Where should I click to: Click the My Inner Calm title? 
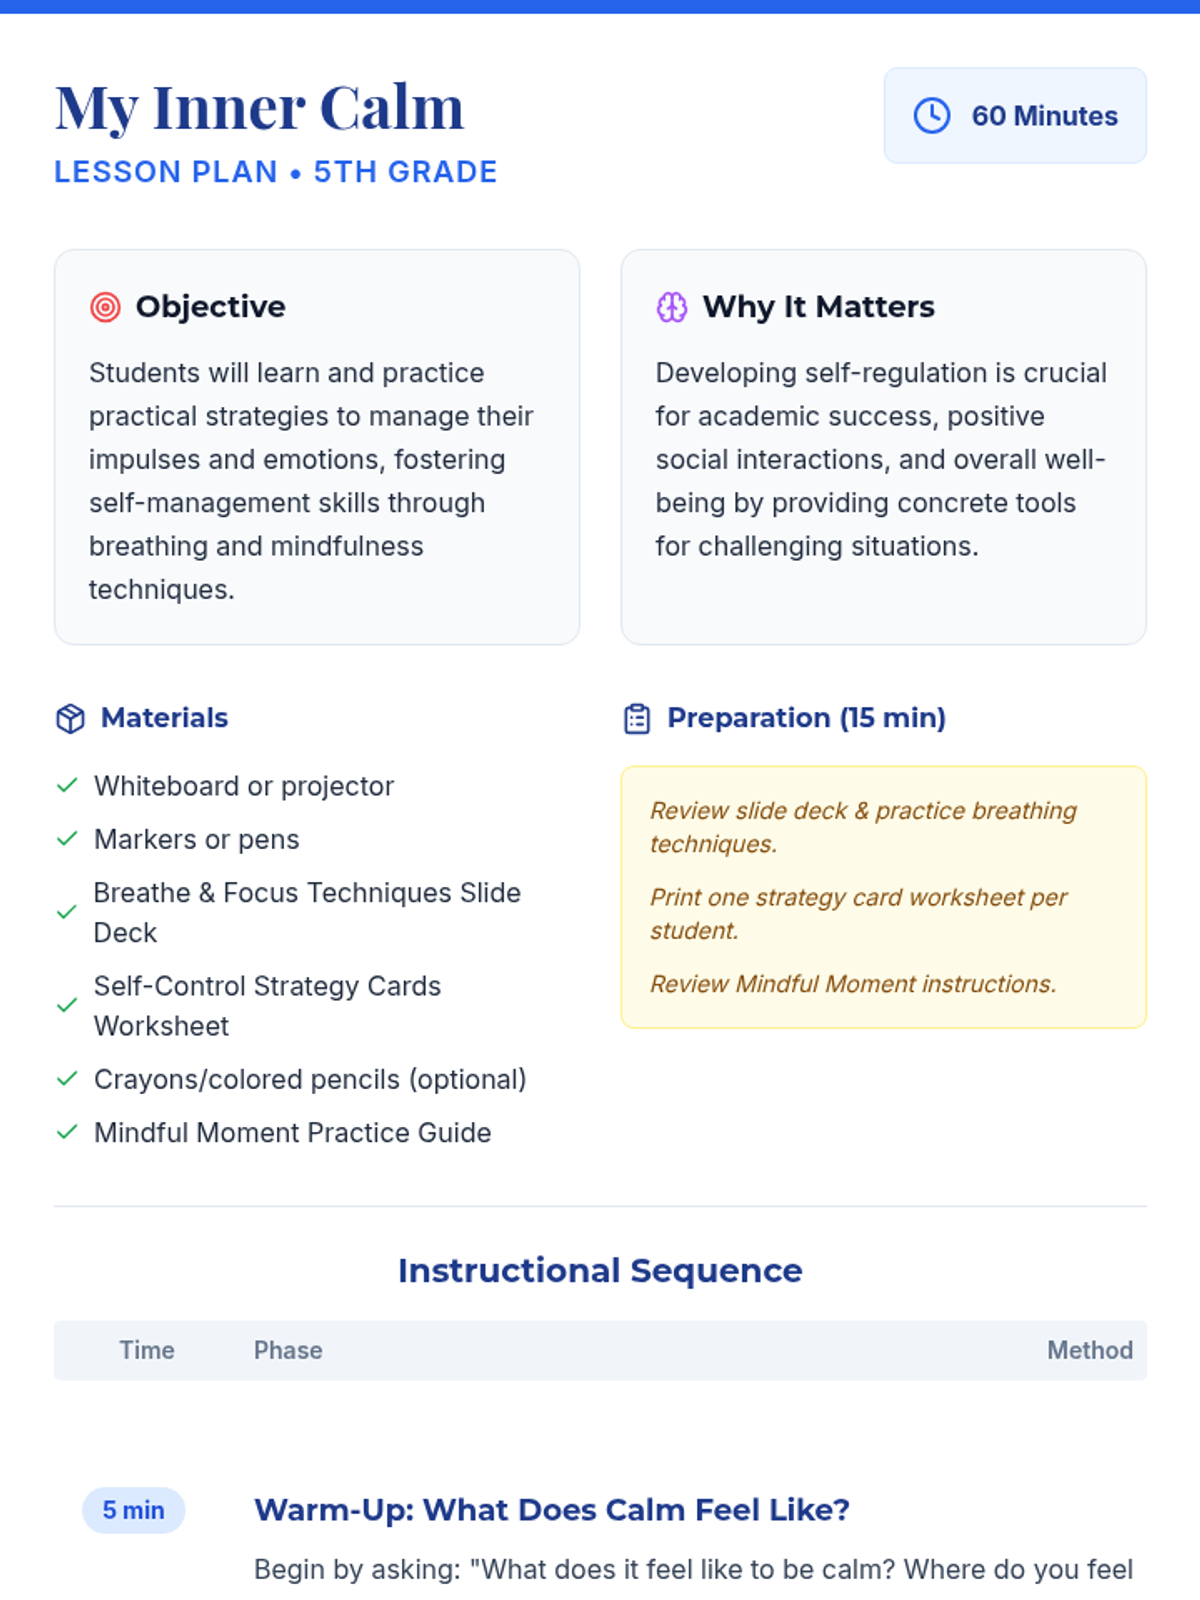[259, 108]
